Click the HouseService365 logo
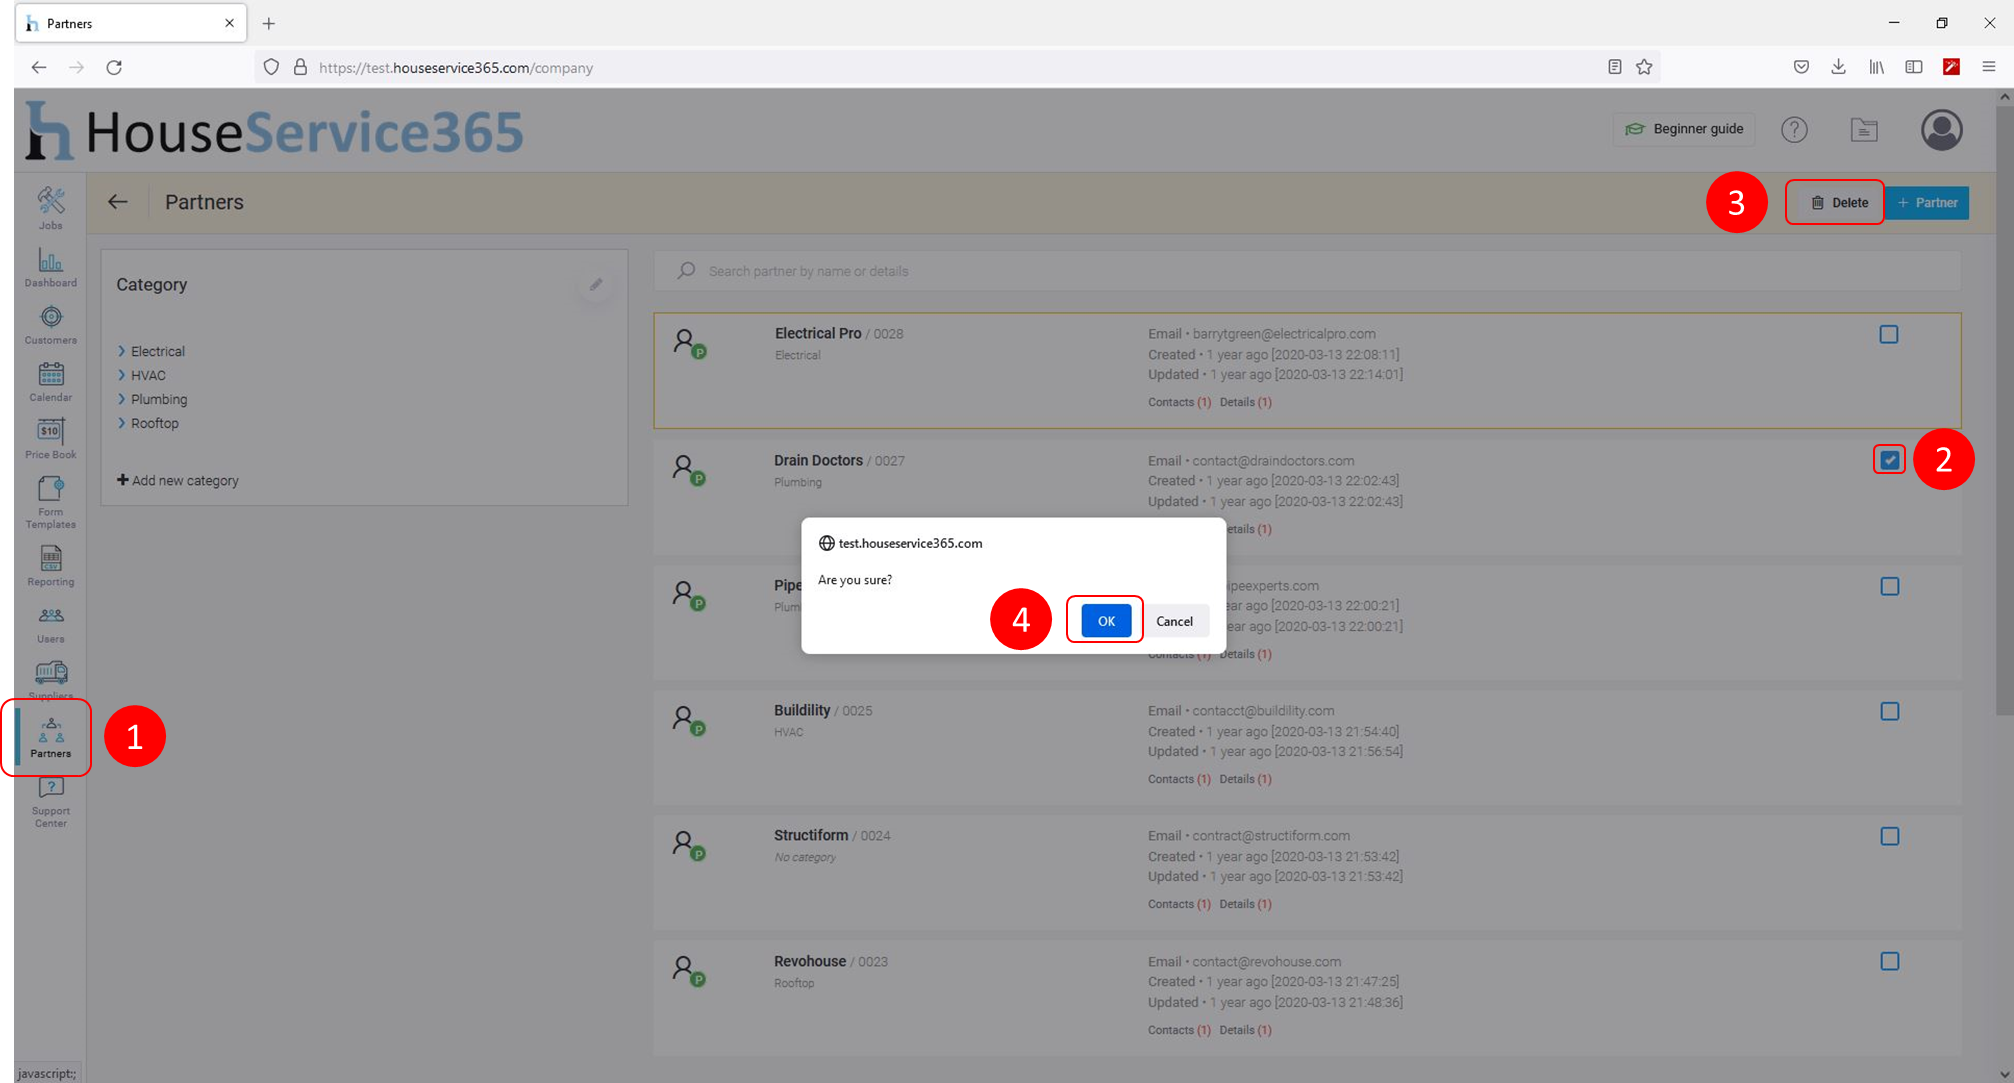This screenshot has height=1083, width=2014. 274,131
